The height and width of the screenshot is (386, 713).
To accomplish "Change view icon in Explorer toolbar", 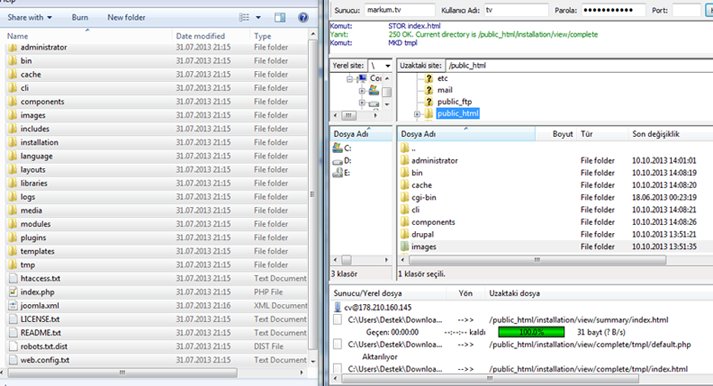I will 244,17.
